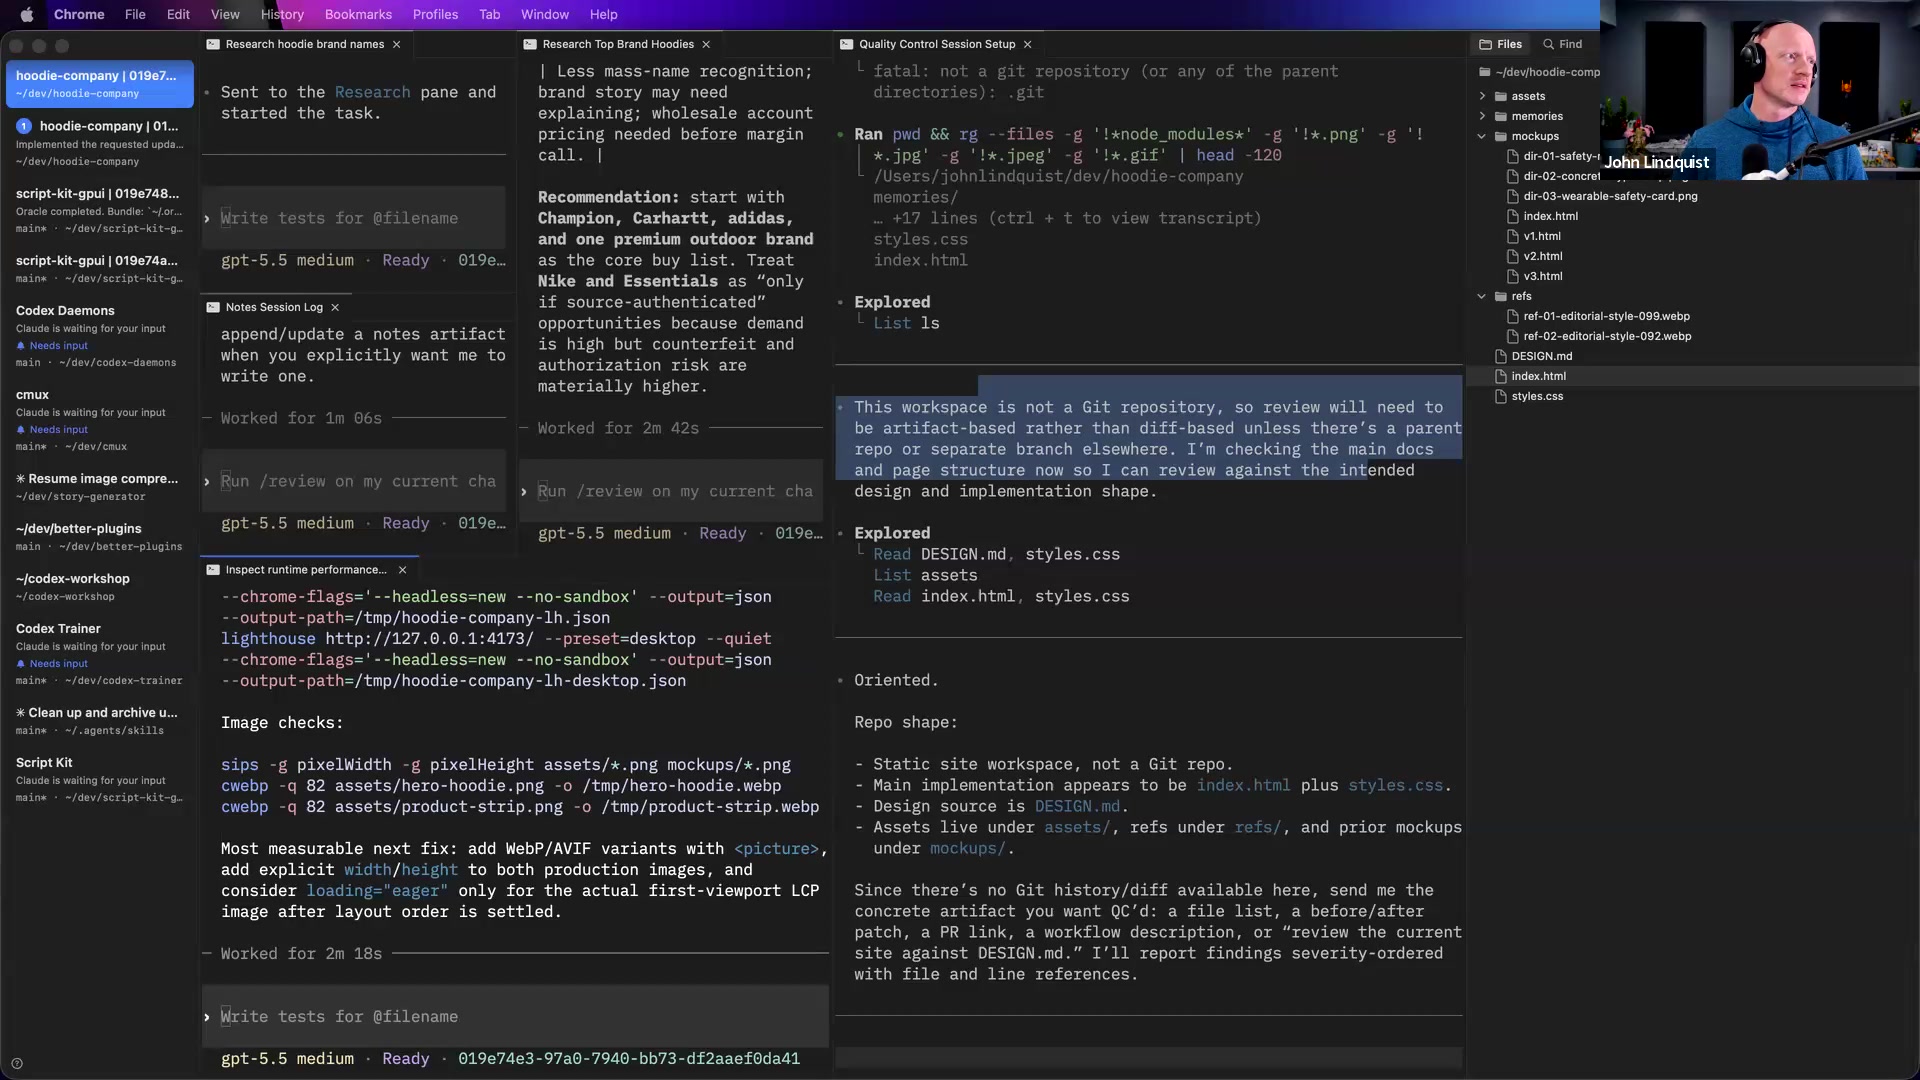
Task: Collapse the mockups folder
Action: [1482, 136]
